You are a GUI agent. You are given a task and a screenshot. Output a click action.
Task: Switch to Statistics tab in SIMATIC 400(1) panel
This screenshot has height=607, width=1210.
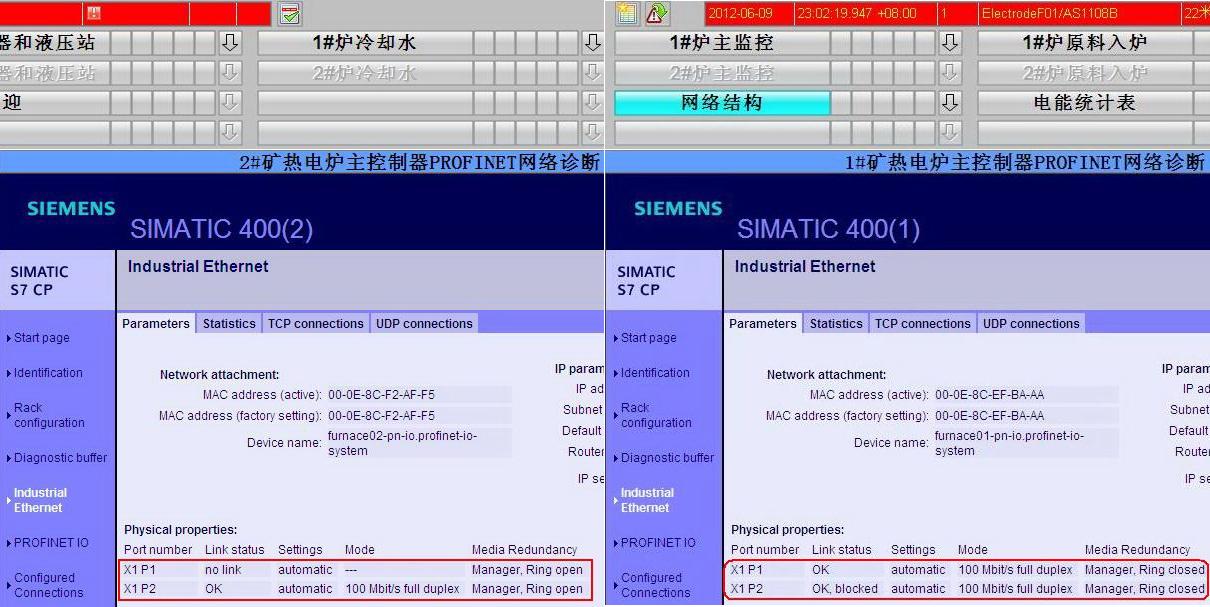(836, 324)
